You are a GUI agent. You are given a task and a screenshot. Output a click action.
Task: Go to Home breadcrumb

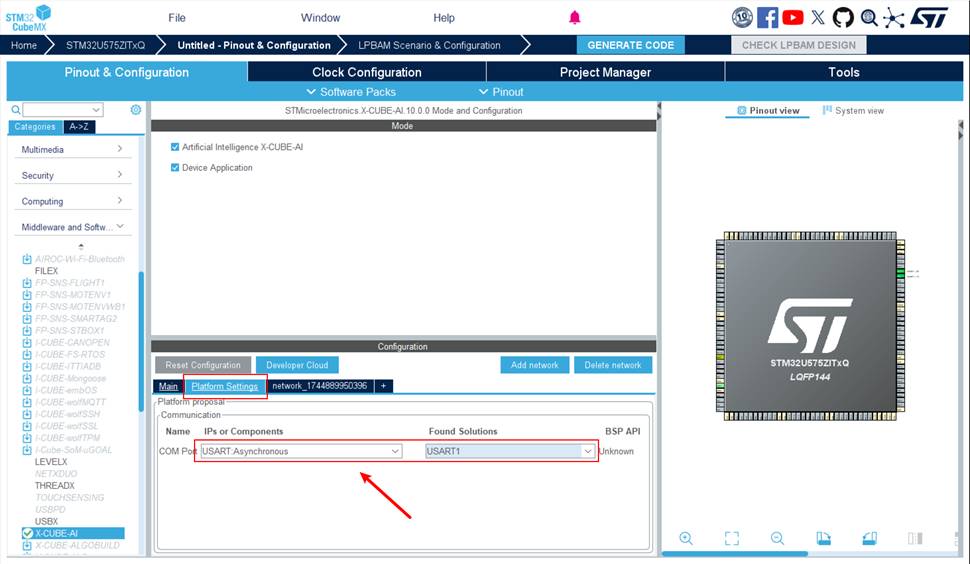coord(24,45)
